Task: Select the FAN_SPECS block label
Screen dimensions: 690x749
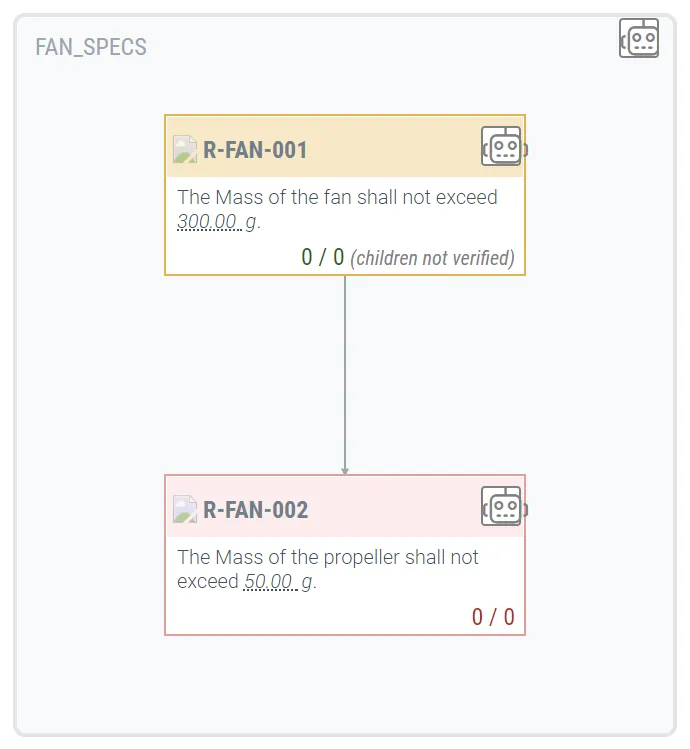Action: pos(91,47)
